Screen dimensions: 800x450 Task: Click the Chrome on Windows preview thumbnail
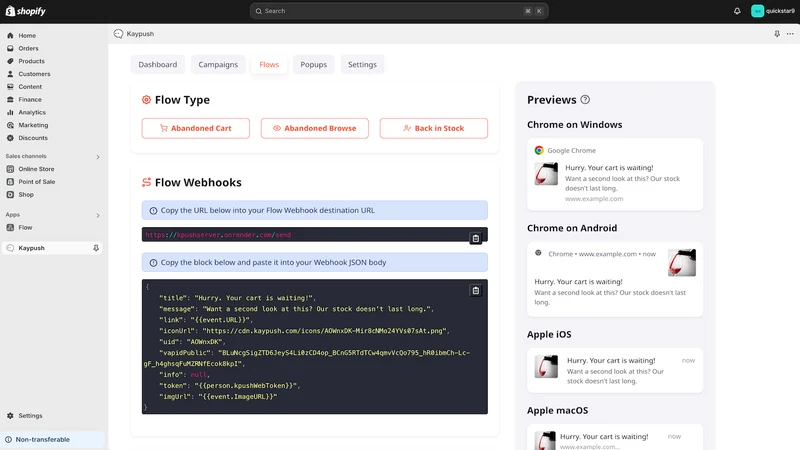point(546,174)
